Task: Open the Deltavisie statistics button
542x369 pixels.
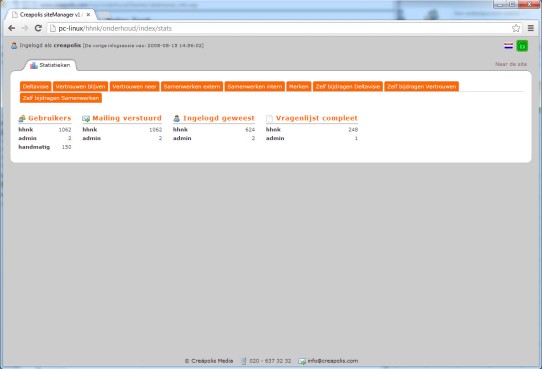Action: (36, 86)
